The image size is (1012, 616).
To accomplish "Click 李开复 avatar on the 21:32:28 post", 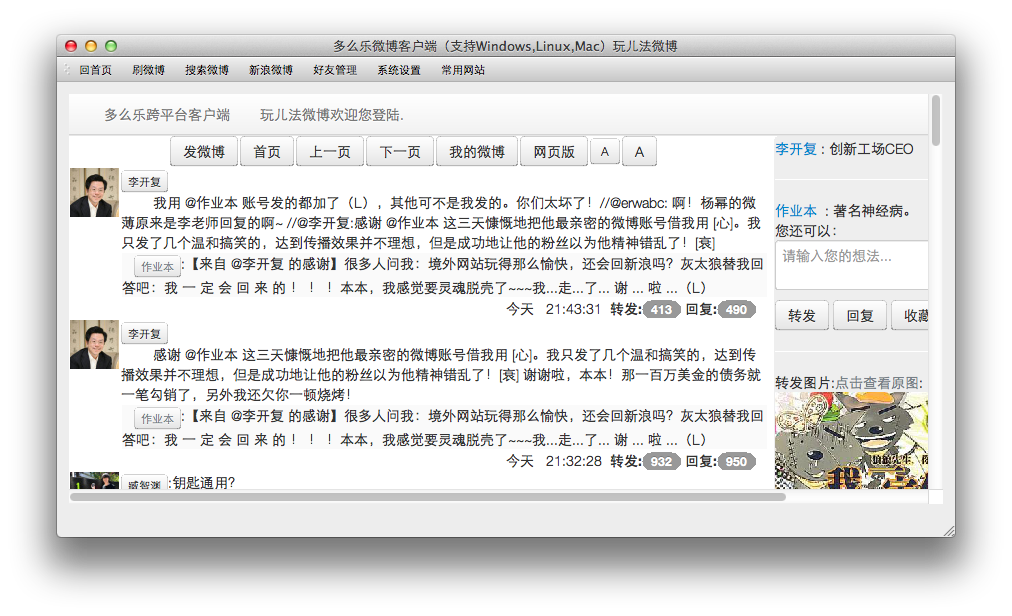I will tap(94, 344).
